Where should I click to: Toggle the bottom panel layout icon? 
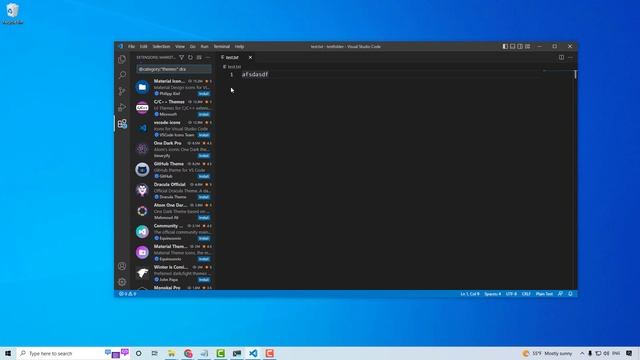point(513,47)
